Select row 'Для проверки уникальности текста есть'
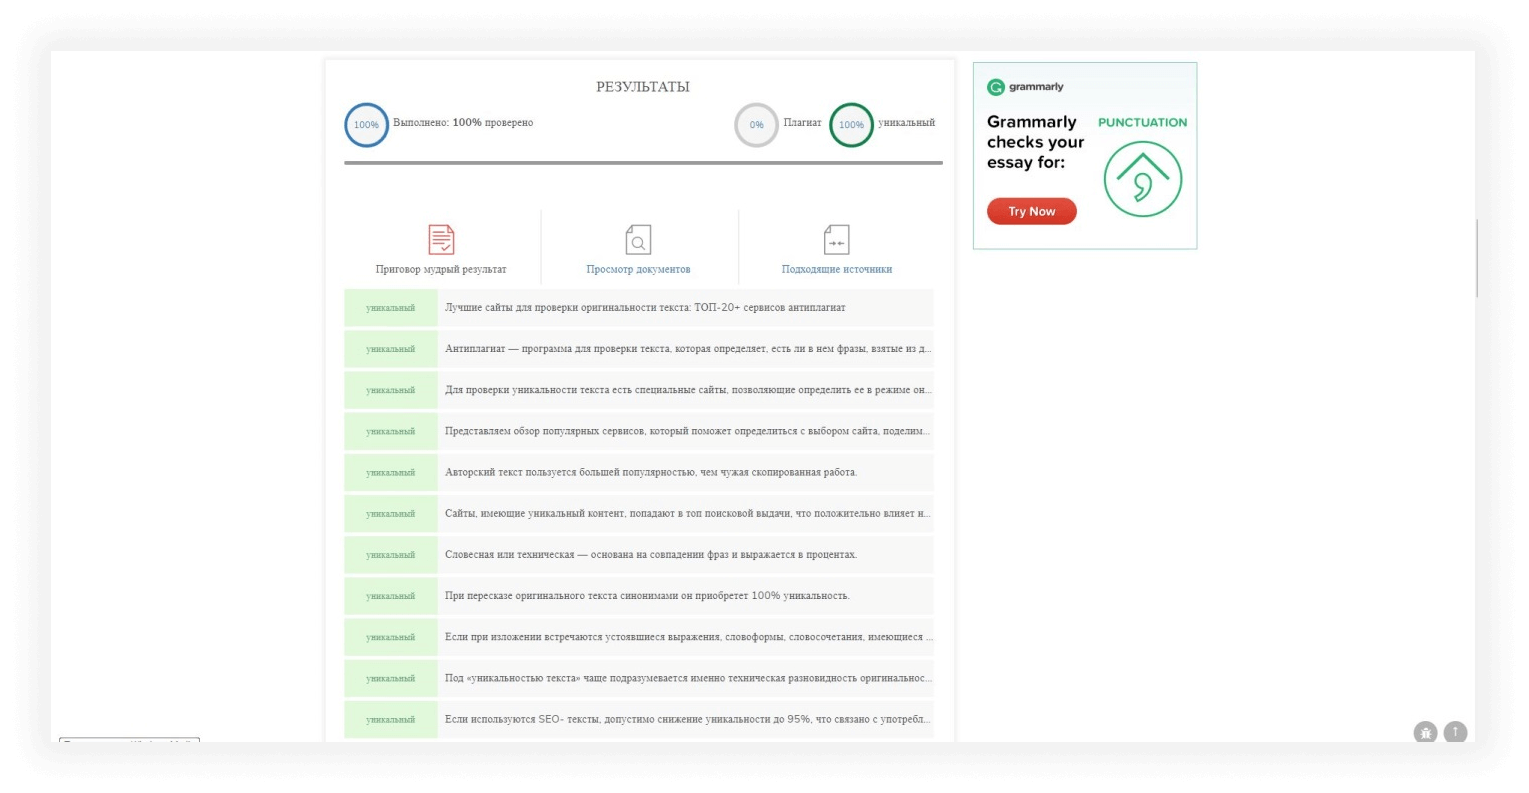1529x793 pixels. [x=639, y=390]
